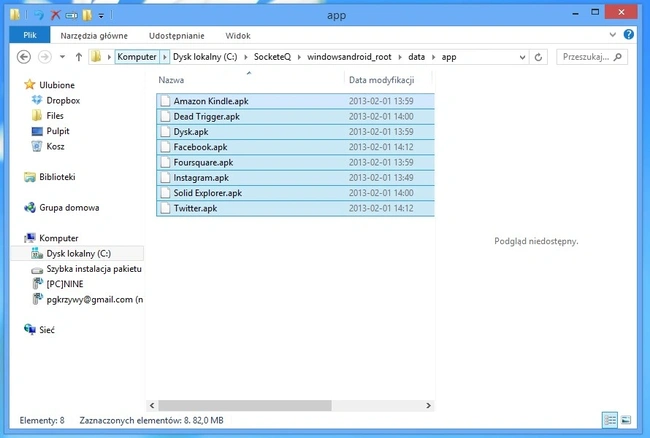
Task: Click the file icon beside Facebook.apk
Action: coord(165,147)
